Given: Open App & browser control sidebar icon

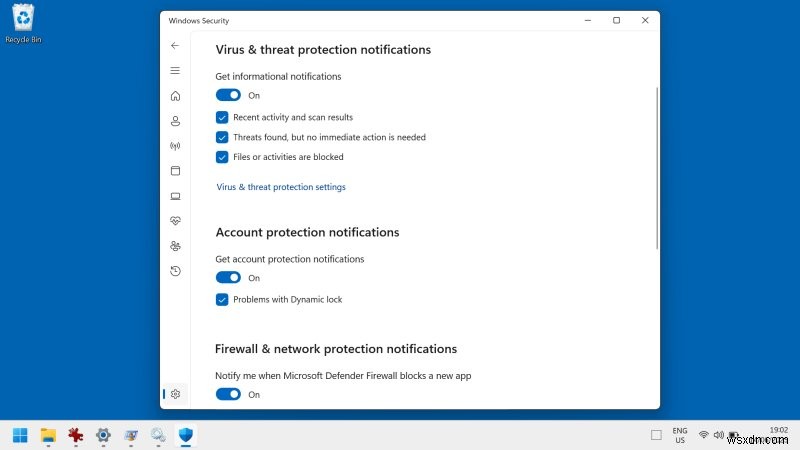Looking at the screenshot, I should [176, 171].
